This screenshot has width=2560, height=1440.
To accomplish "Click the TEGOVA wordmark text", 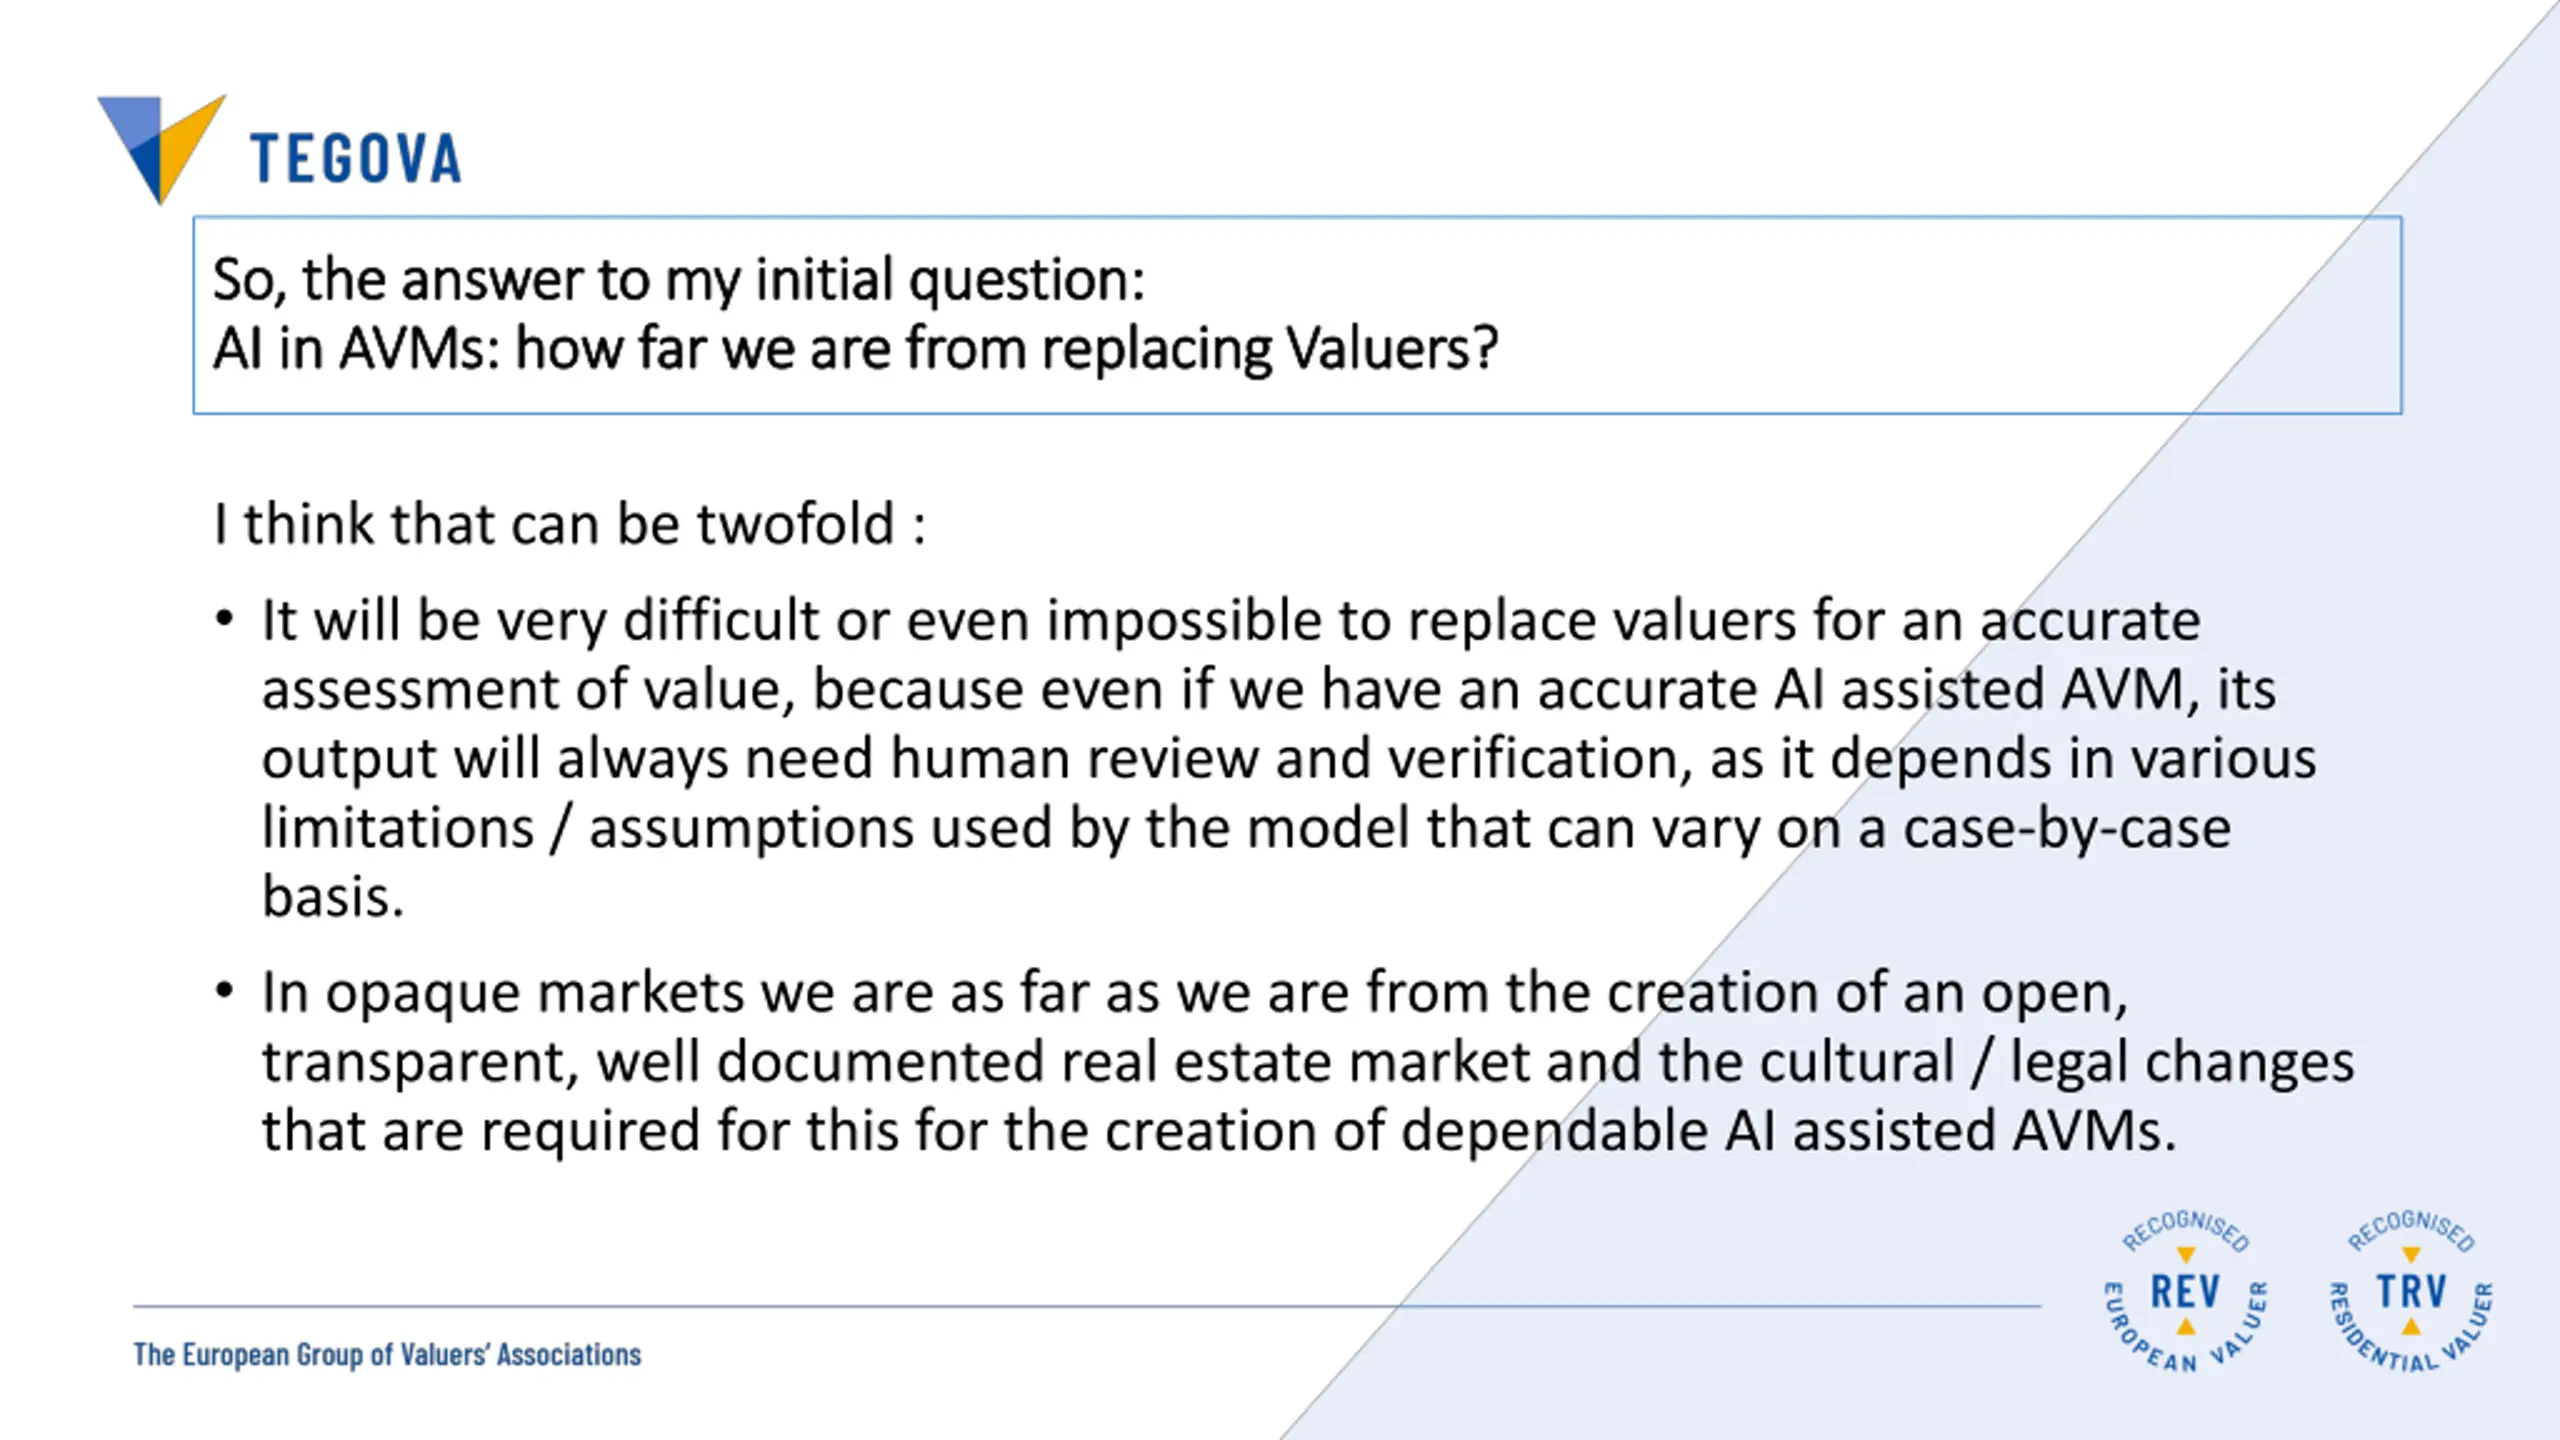I will (355, 159).
